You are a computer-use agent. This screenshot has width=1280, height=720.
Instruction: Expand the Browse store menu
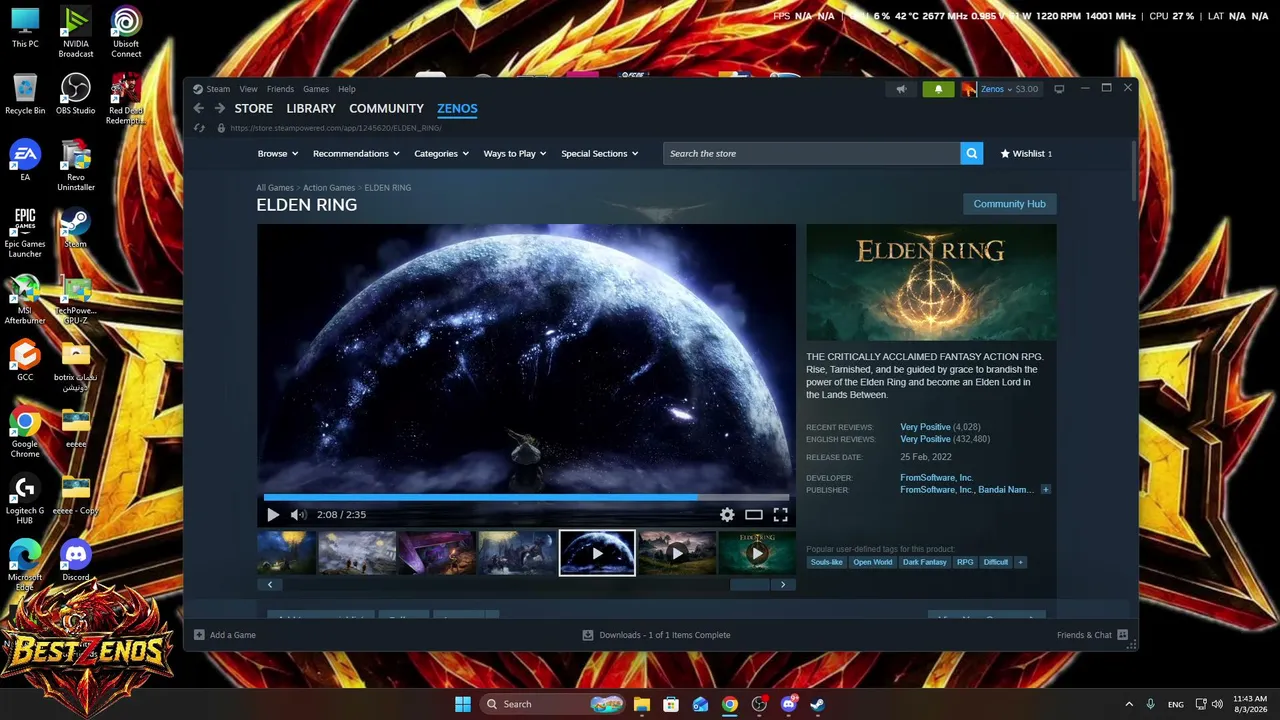click(278, 154)
